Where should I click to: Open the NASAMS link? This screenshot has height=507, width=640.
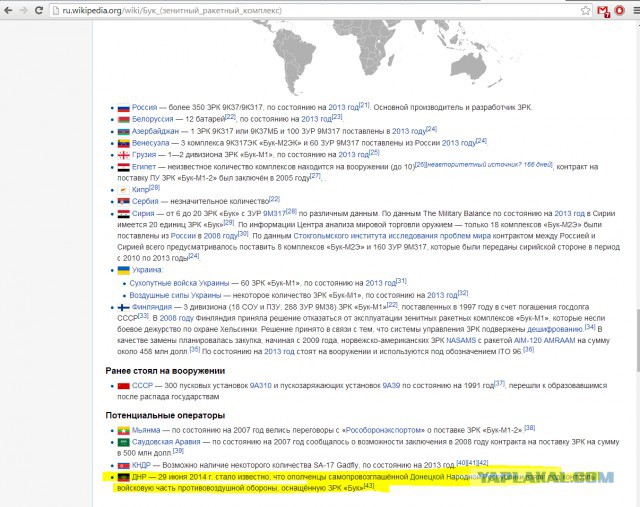(x=461, y=340)
